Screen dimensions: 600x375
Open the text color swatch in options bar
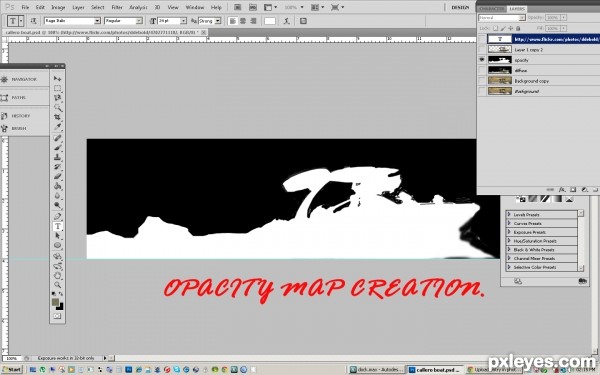click(270, 21)
